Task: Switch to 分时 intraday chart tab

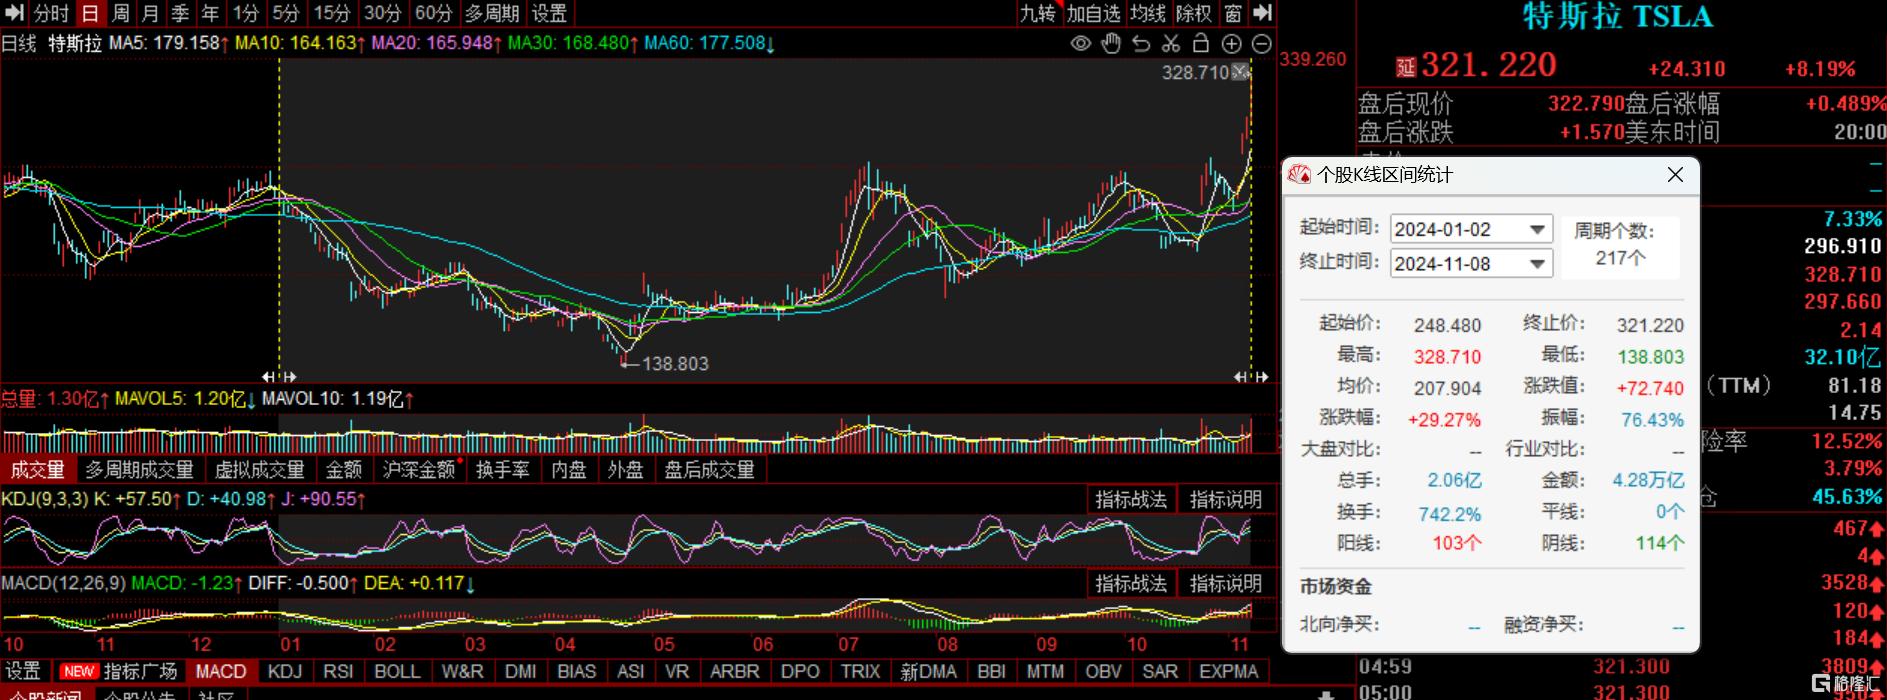Action: point(51,13)
